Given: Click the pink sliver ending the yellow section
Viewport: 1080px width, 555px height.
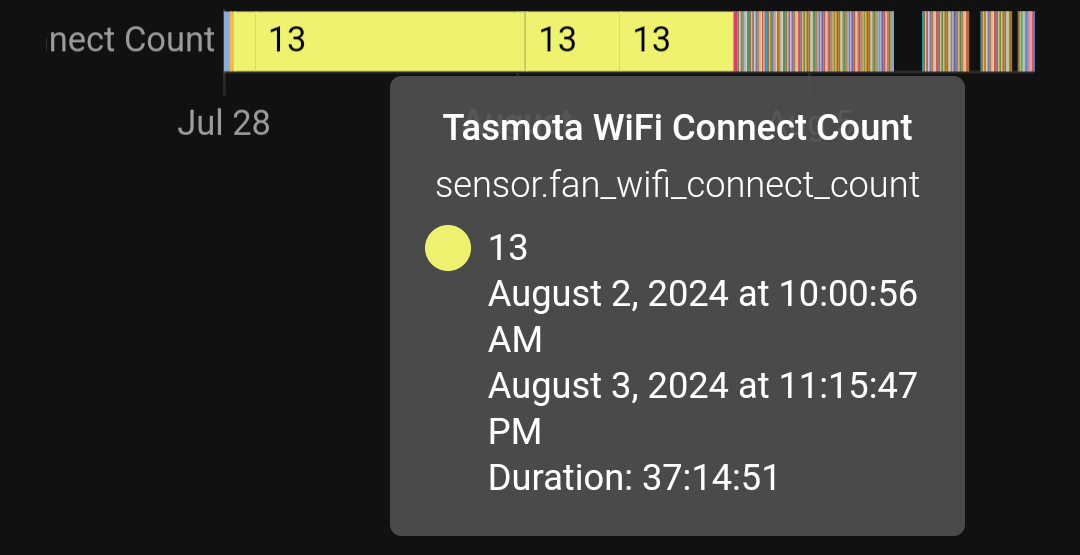Looking at the screenshot, I should [x=736, y=41].
